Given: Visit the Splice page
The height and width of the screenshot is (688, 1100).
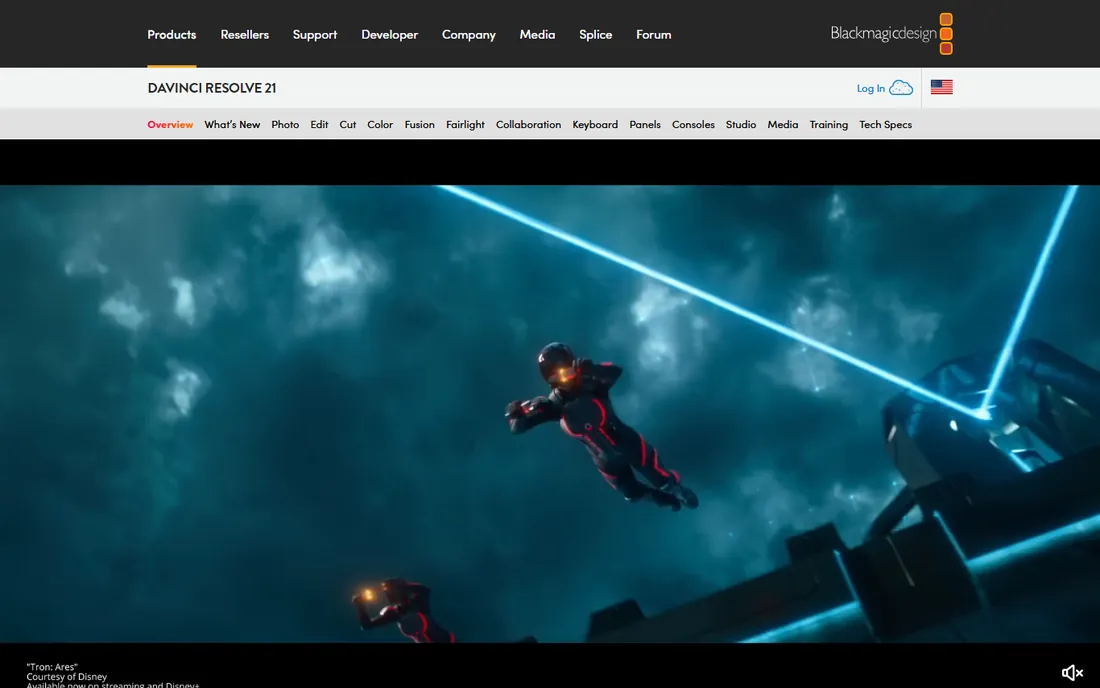Looking at the screenshot, I should (596, 34).
